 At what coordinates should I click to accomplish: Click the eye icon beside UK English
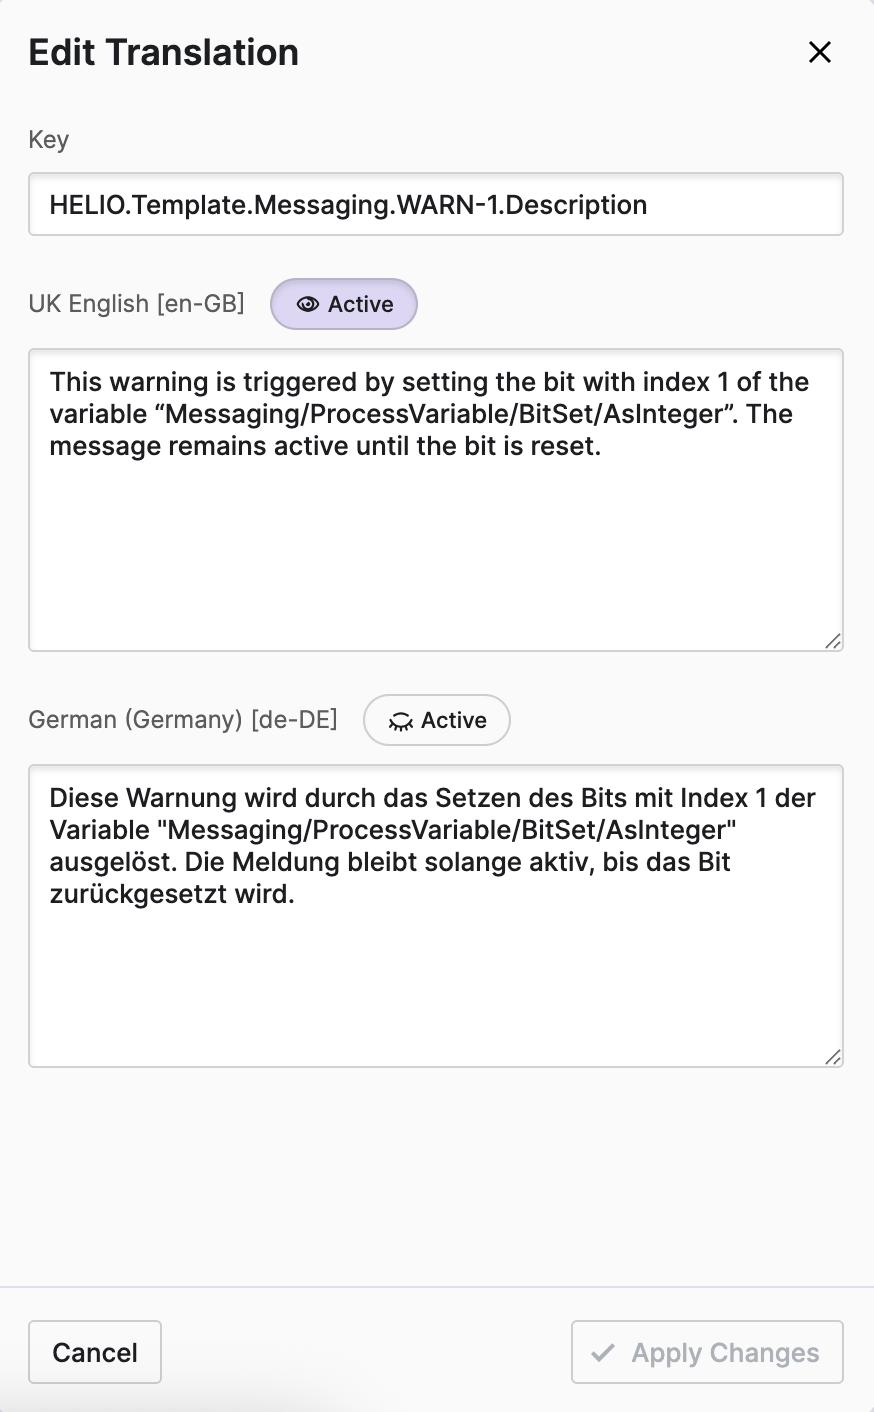coord(308,305)
